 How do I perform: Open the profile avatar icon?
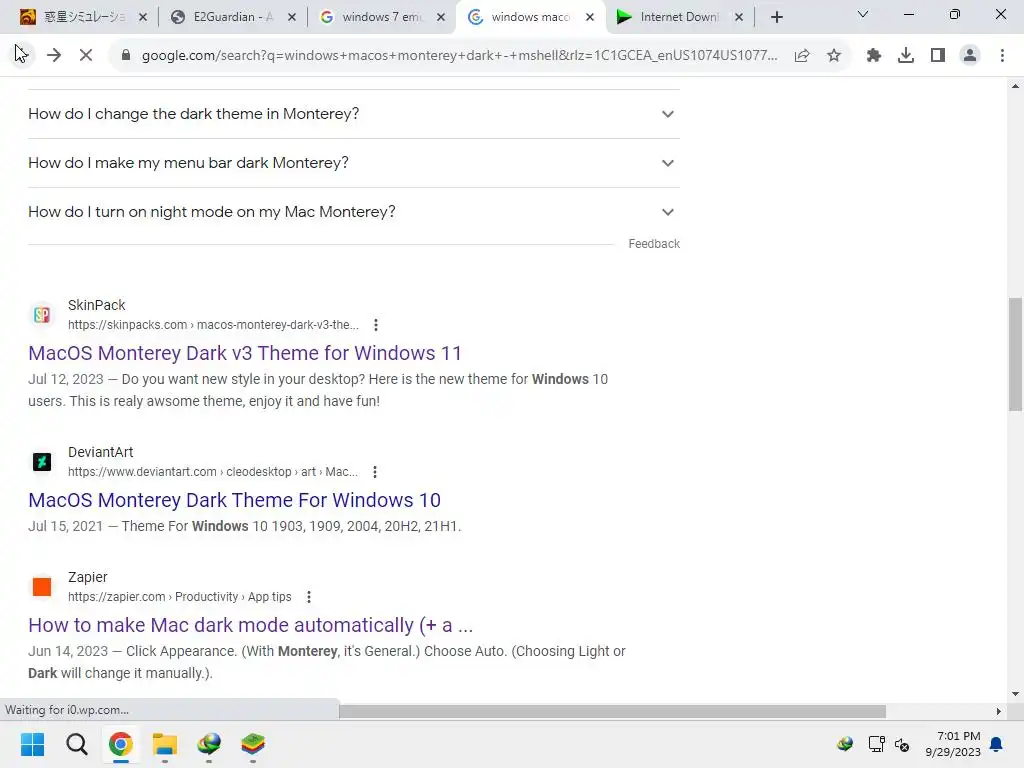[x=970, y=55]
